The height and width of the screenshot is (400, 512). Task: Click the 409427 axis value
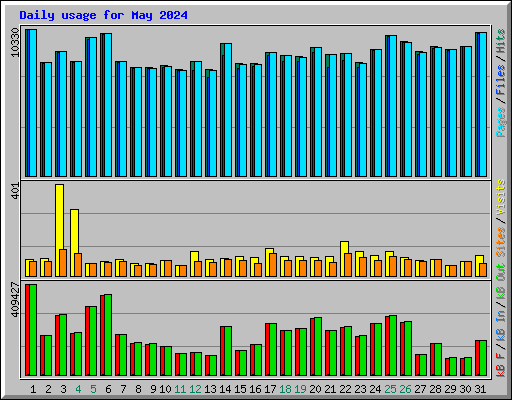pyautogui.click(x=15, y=299)
